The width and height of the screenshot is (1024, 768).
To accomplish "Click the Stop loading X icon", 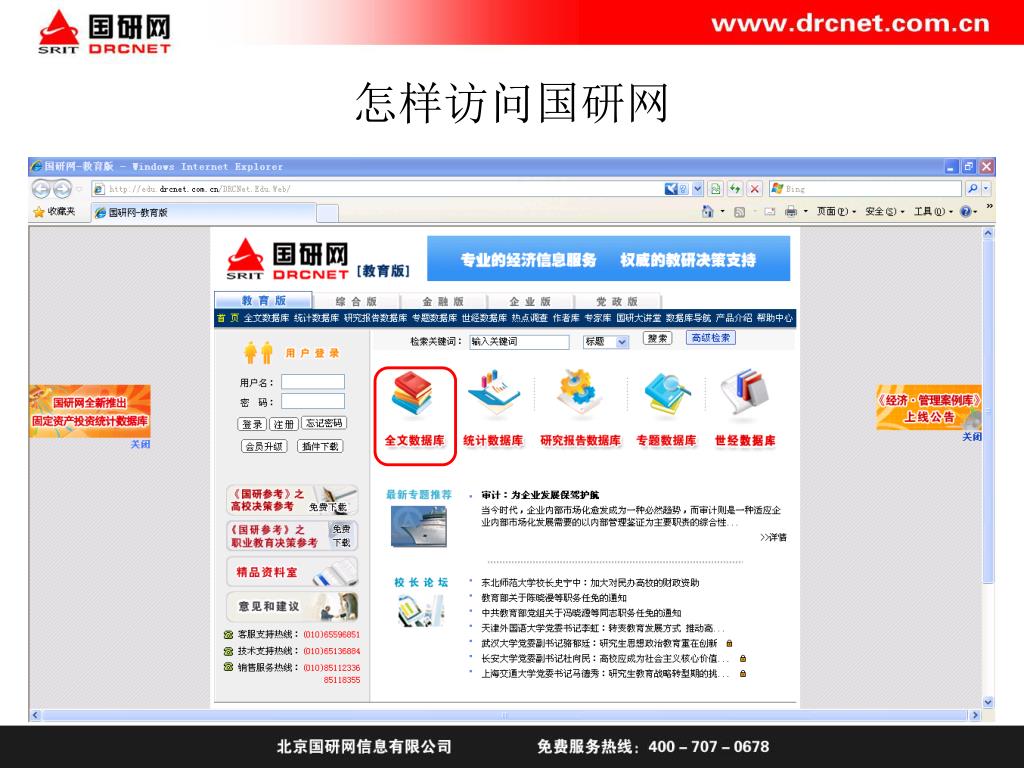I will [x=754, y=189].
